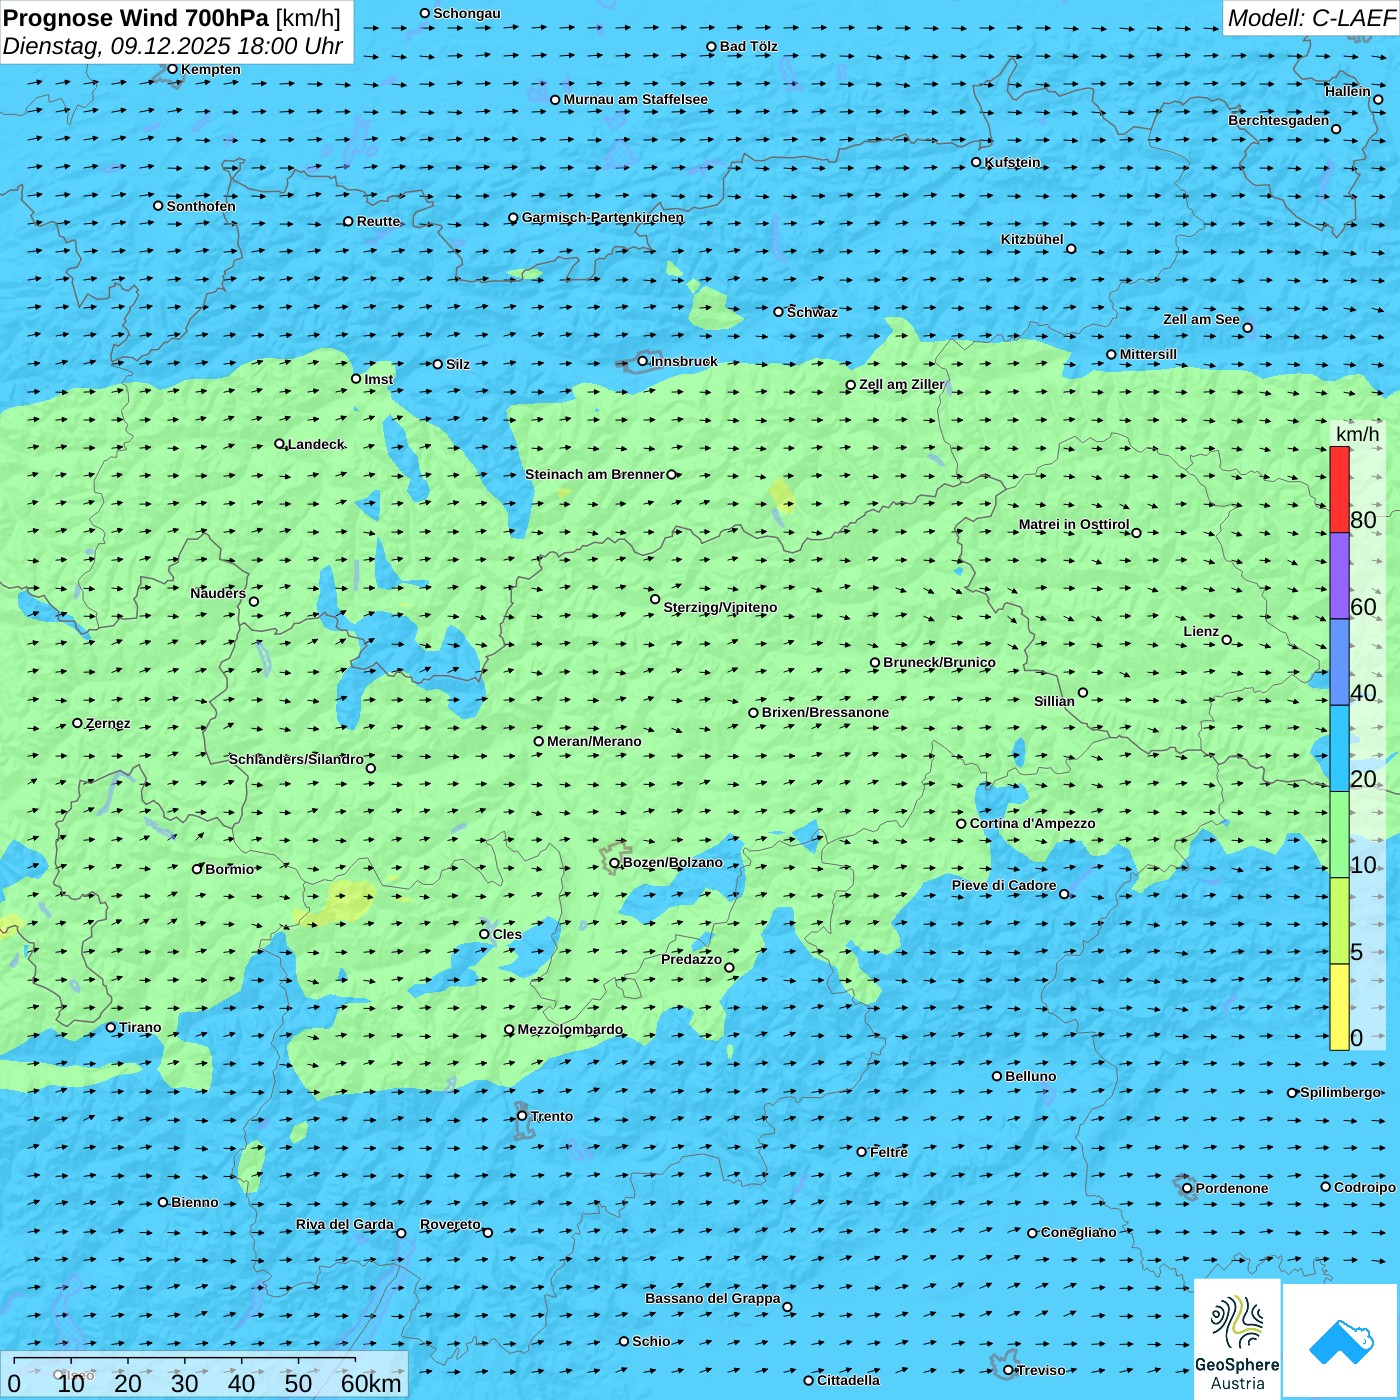Click the Trento city marker

(x=522, y=1116)
